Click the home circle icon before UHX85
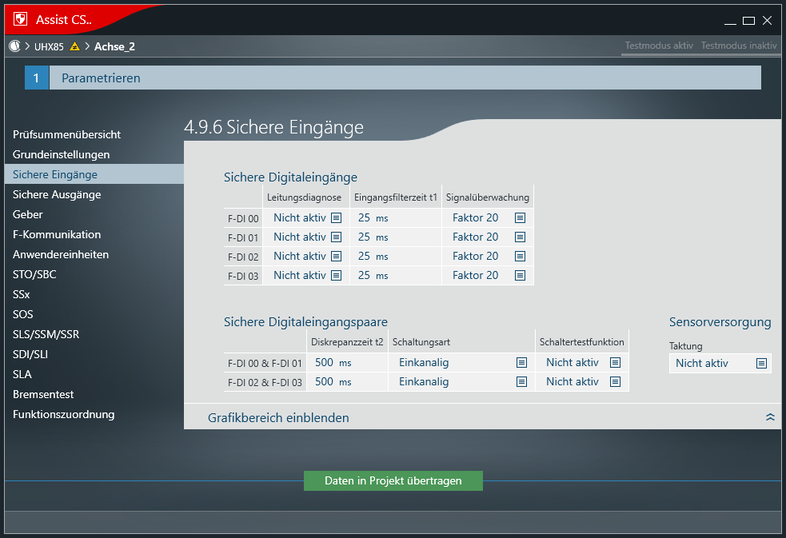Screen dimensions: 786x538 pyautogui.click(x=14, y=46)
